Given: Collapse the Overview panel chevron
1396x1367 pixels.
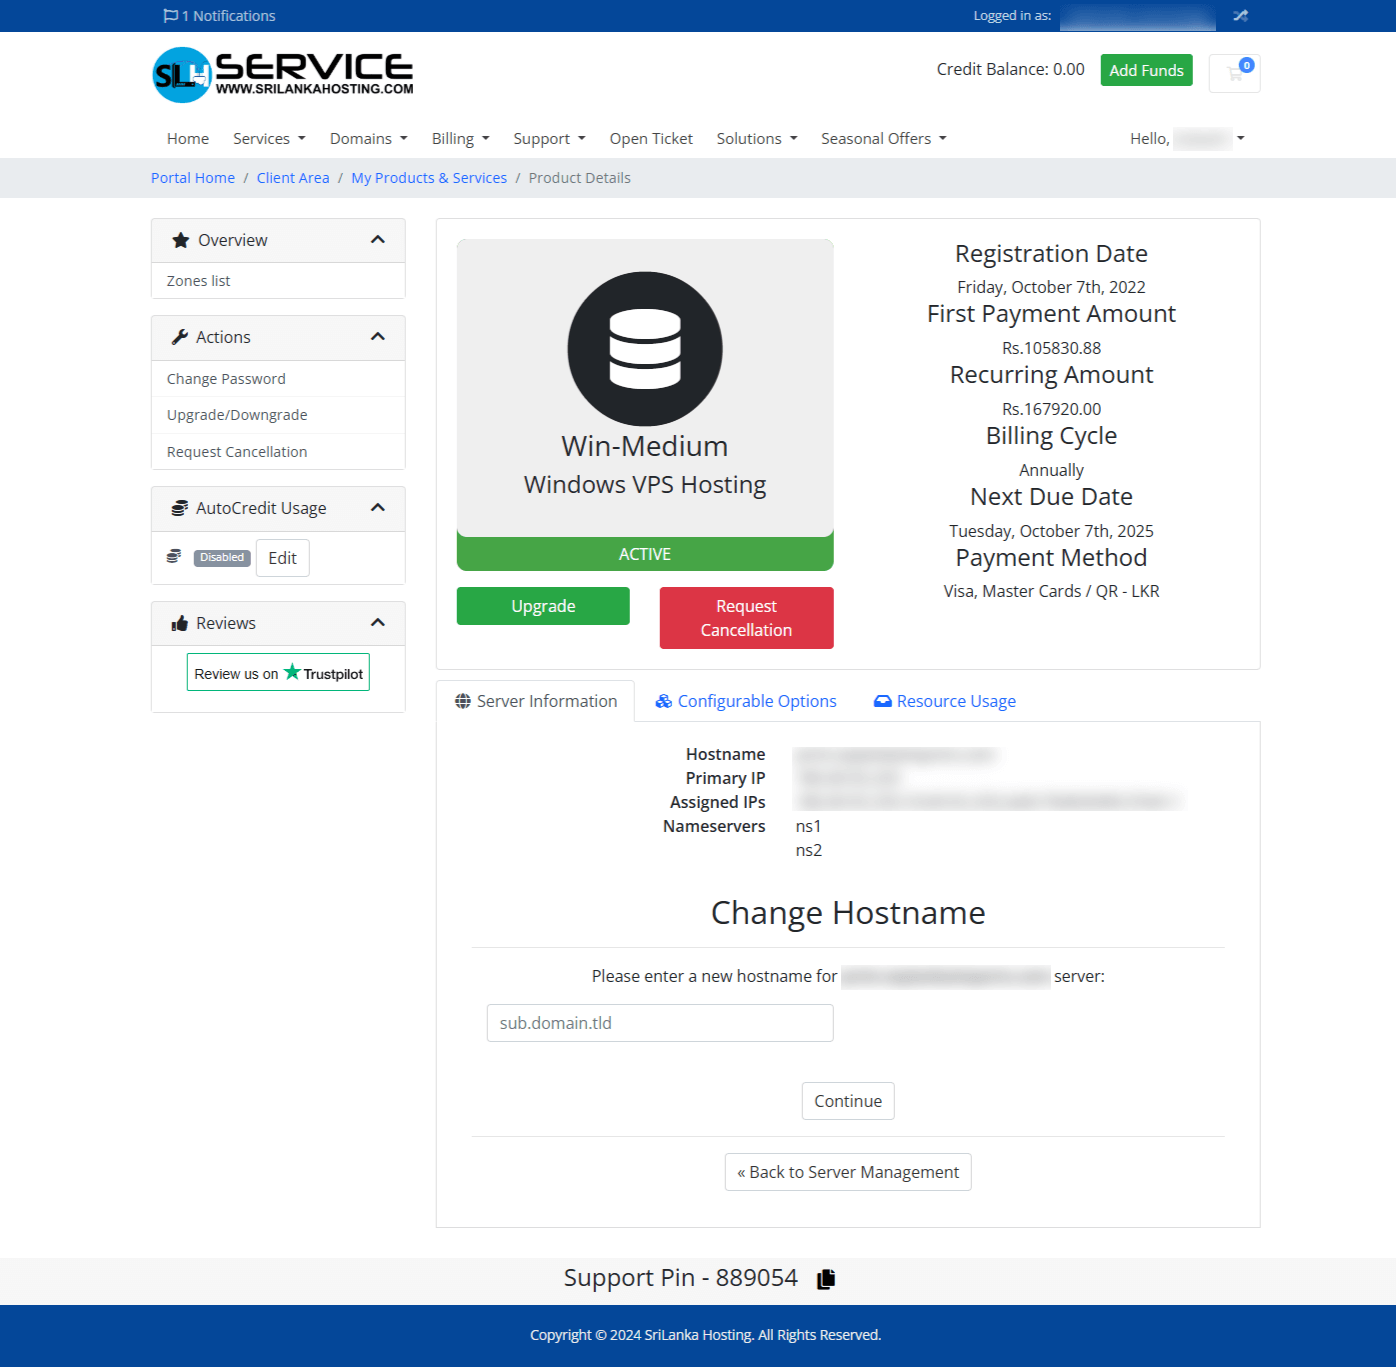Looking at the screenshot, I should tap(378, 240).
